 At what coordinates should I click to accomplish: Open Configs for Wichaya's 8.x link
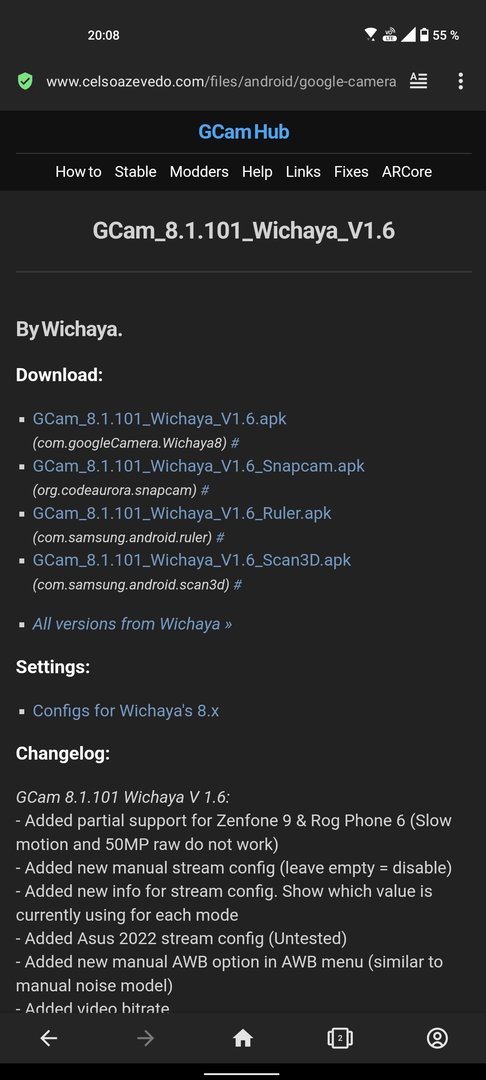click(126, 710)
